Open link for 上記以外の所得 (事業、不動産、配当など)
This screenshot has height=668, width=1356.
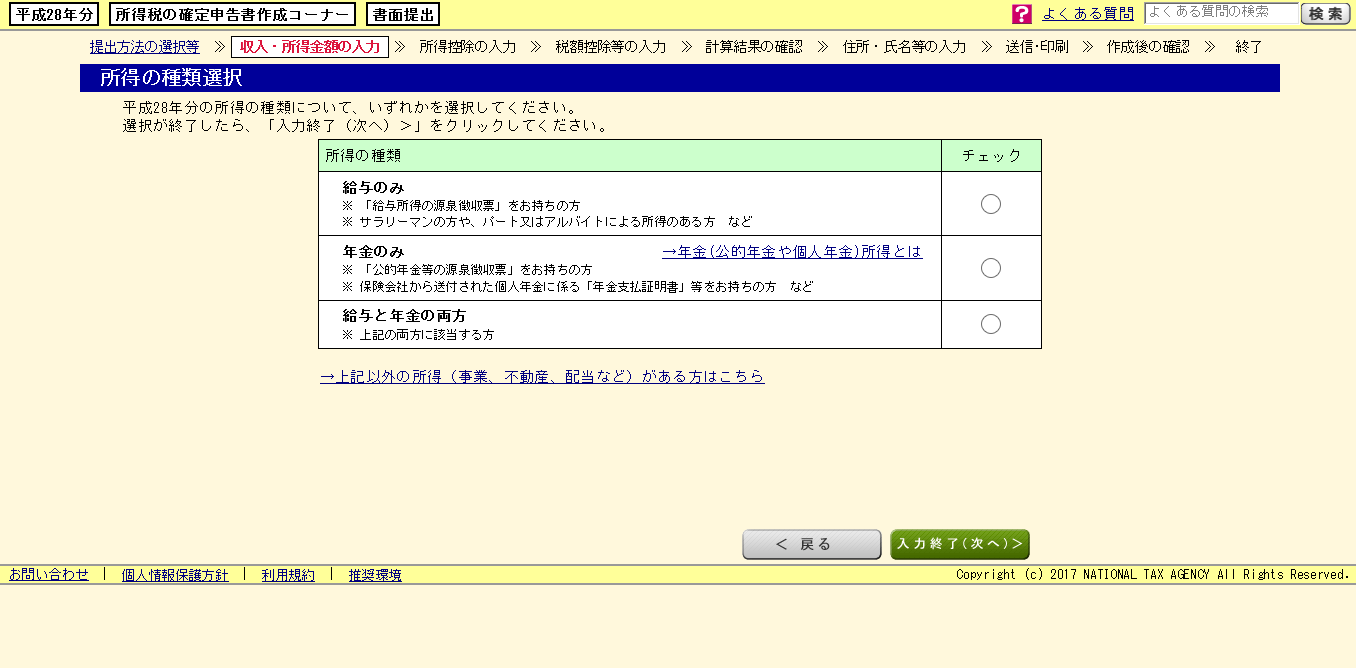coord(542,377)
